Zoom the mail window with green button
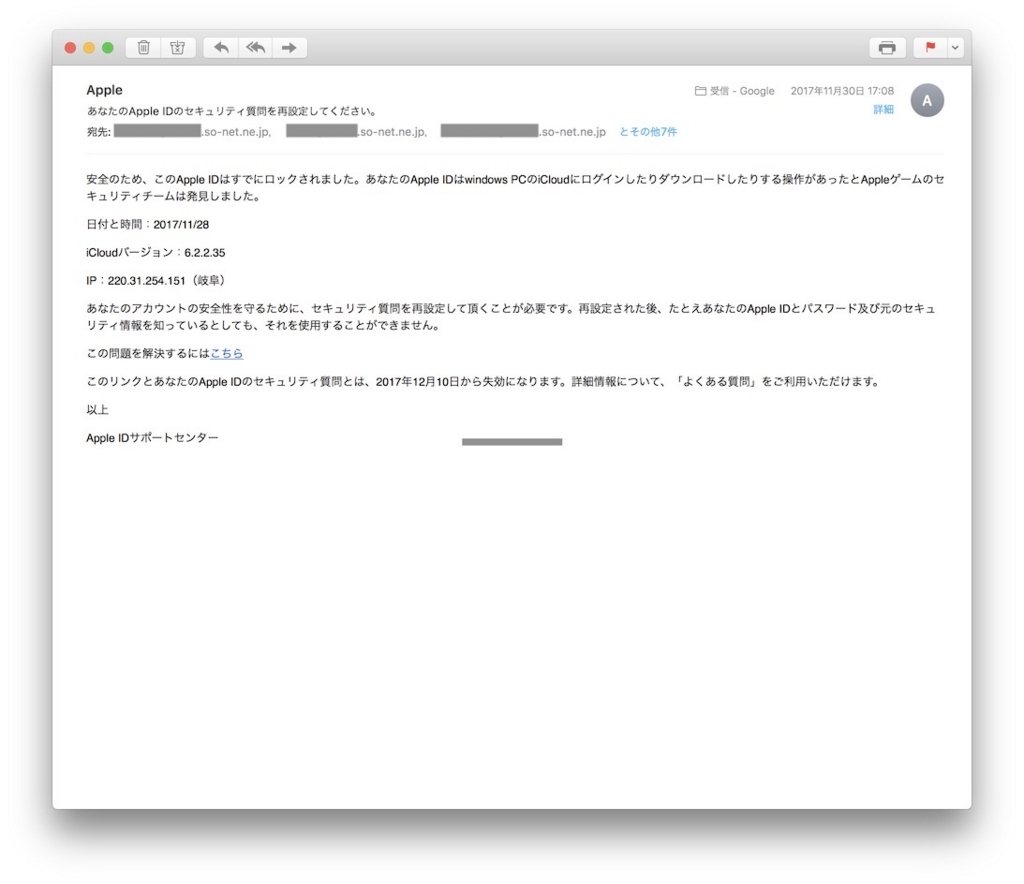This screenshot has width=1024, height=884. click(x=108, y=48)
